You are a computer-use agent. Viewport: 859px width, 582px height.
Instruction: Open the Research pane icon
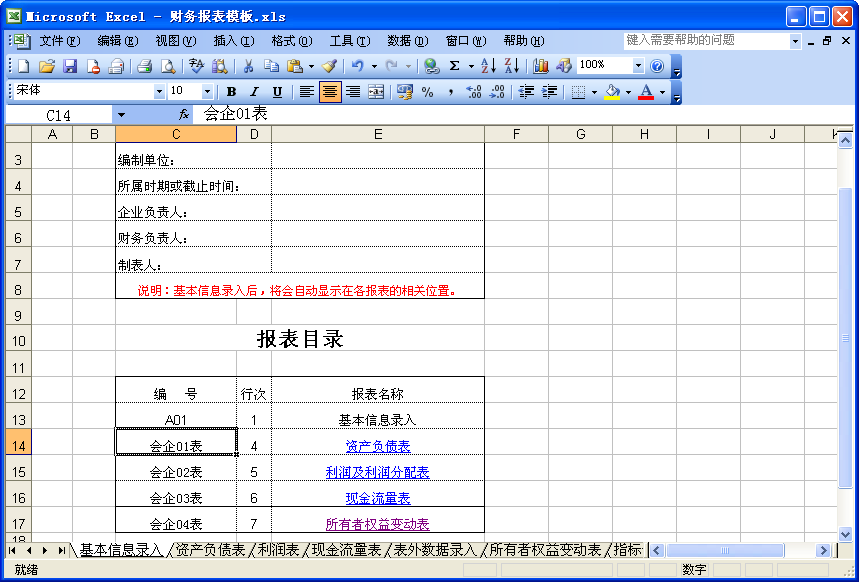[x=220, y=66]
